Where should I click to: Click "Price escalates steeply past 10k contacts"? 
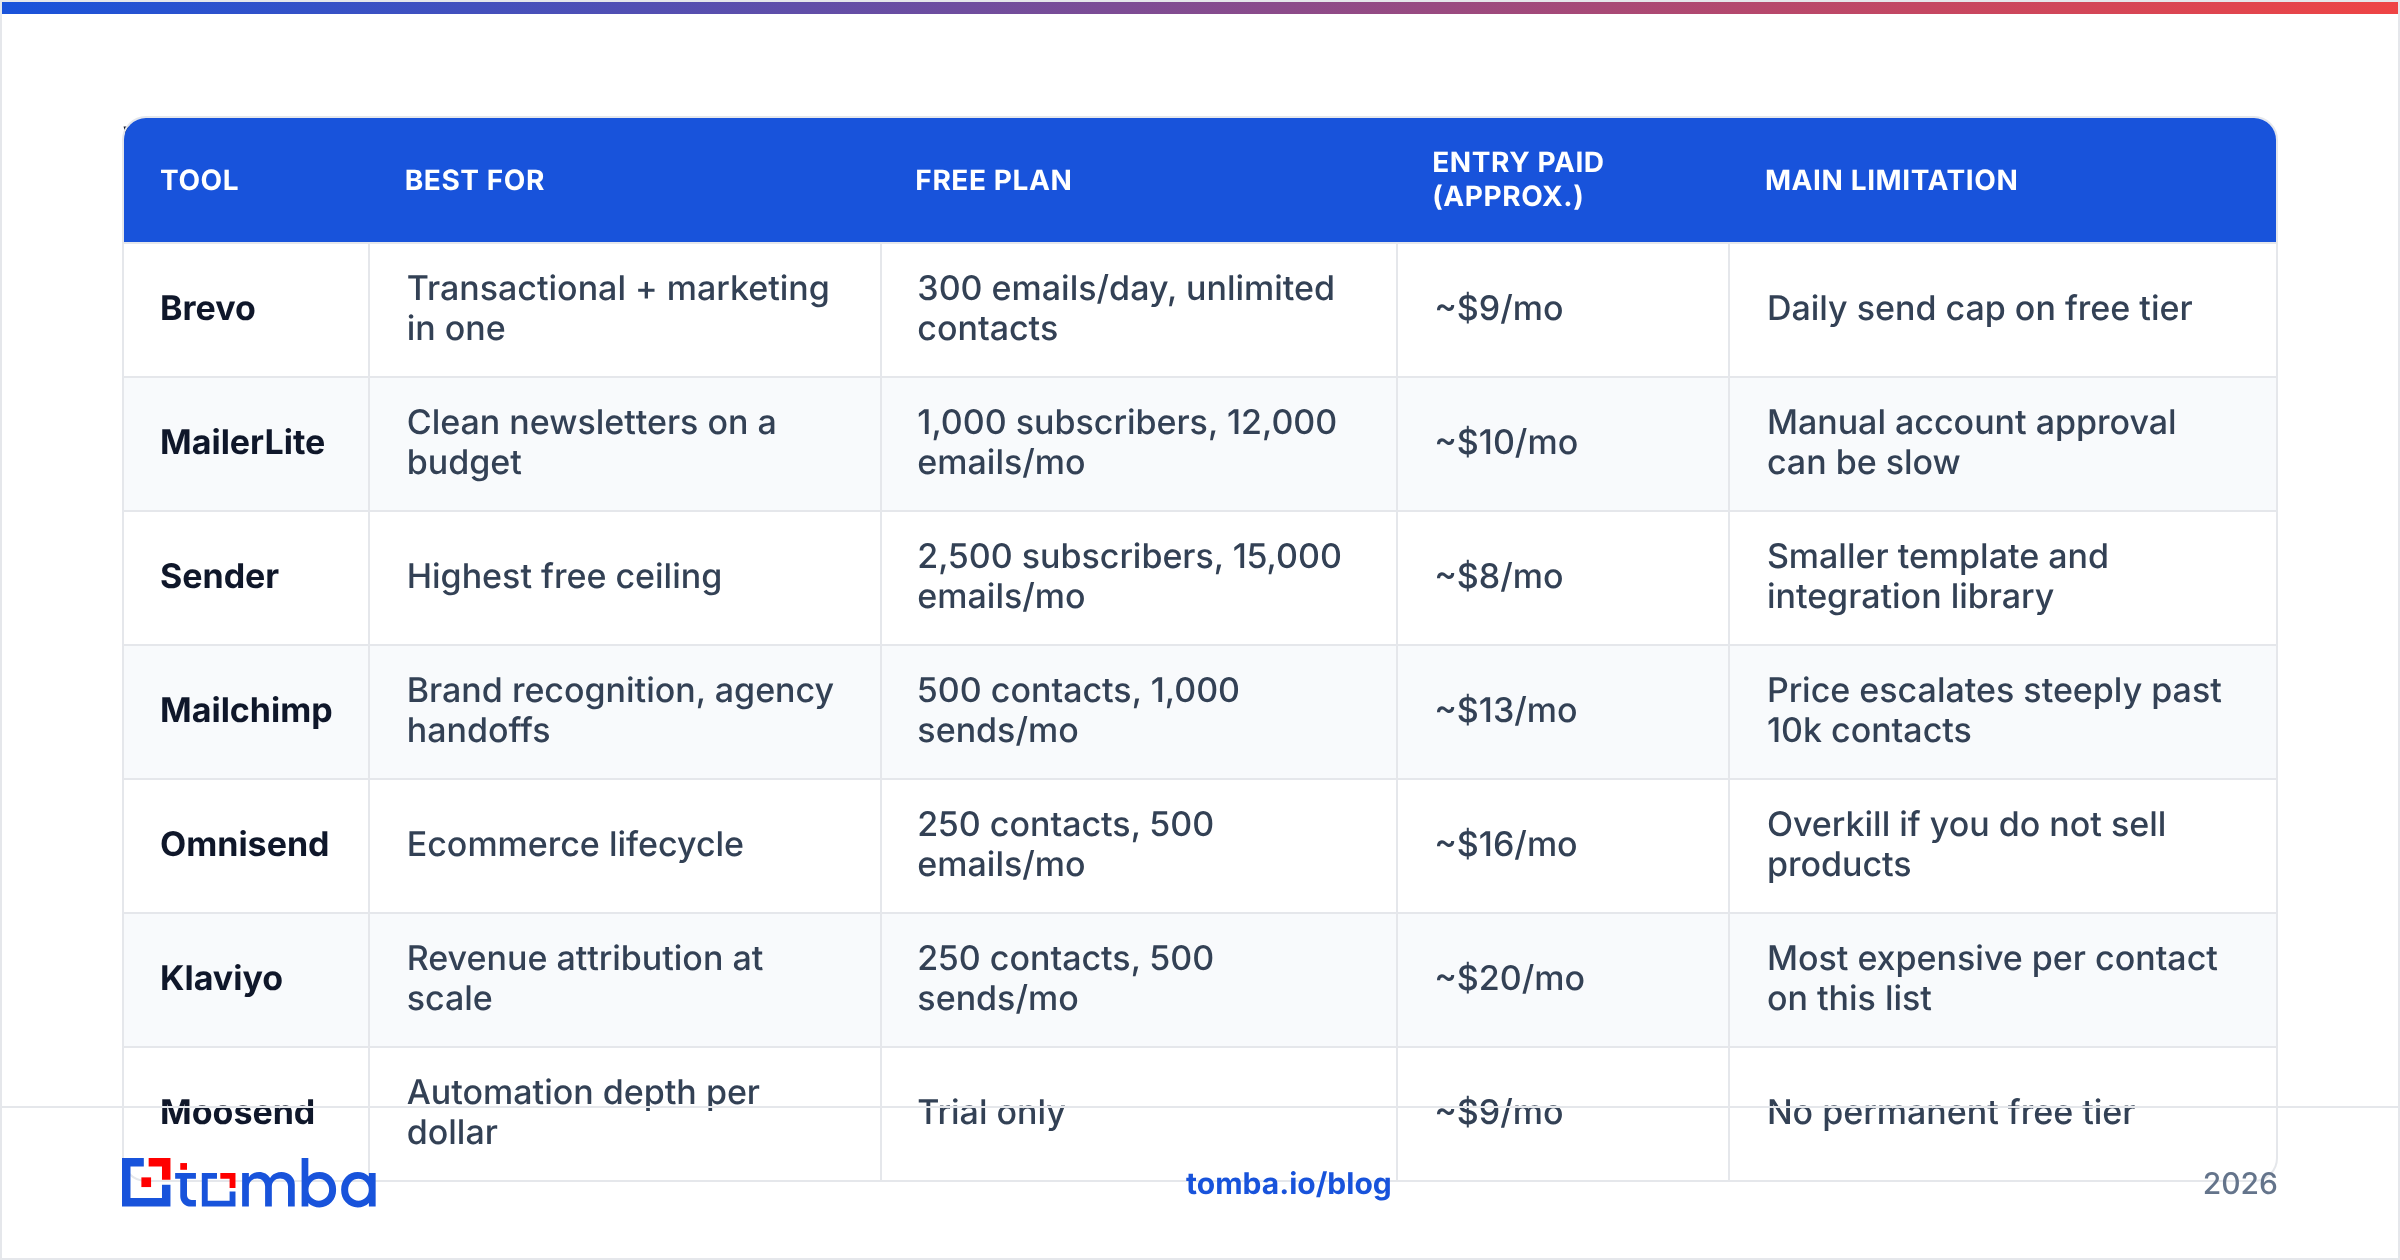[1994, 710]
